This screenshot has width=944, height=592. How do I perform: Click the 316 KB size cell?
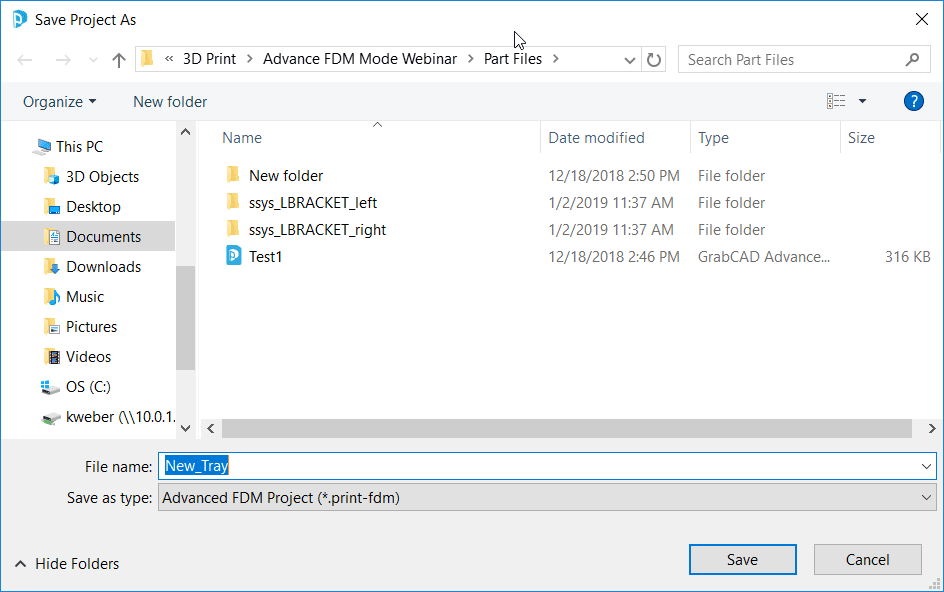coord(907,257)
